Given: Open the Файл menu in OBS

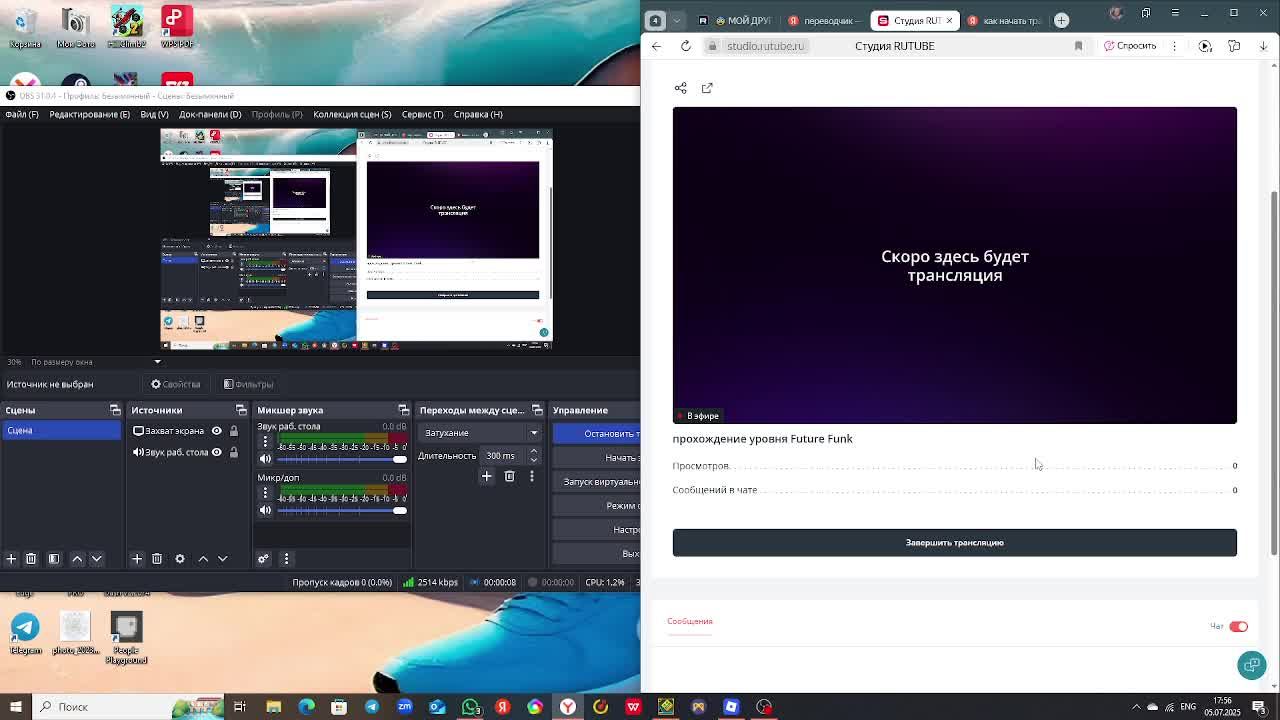Looking at the screenshot, I should click(x=22, y=114).
